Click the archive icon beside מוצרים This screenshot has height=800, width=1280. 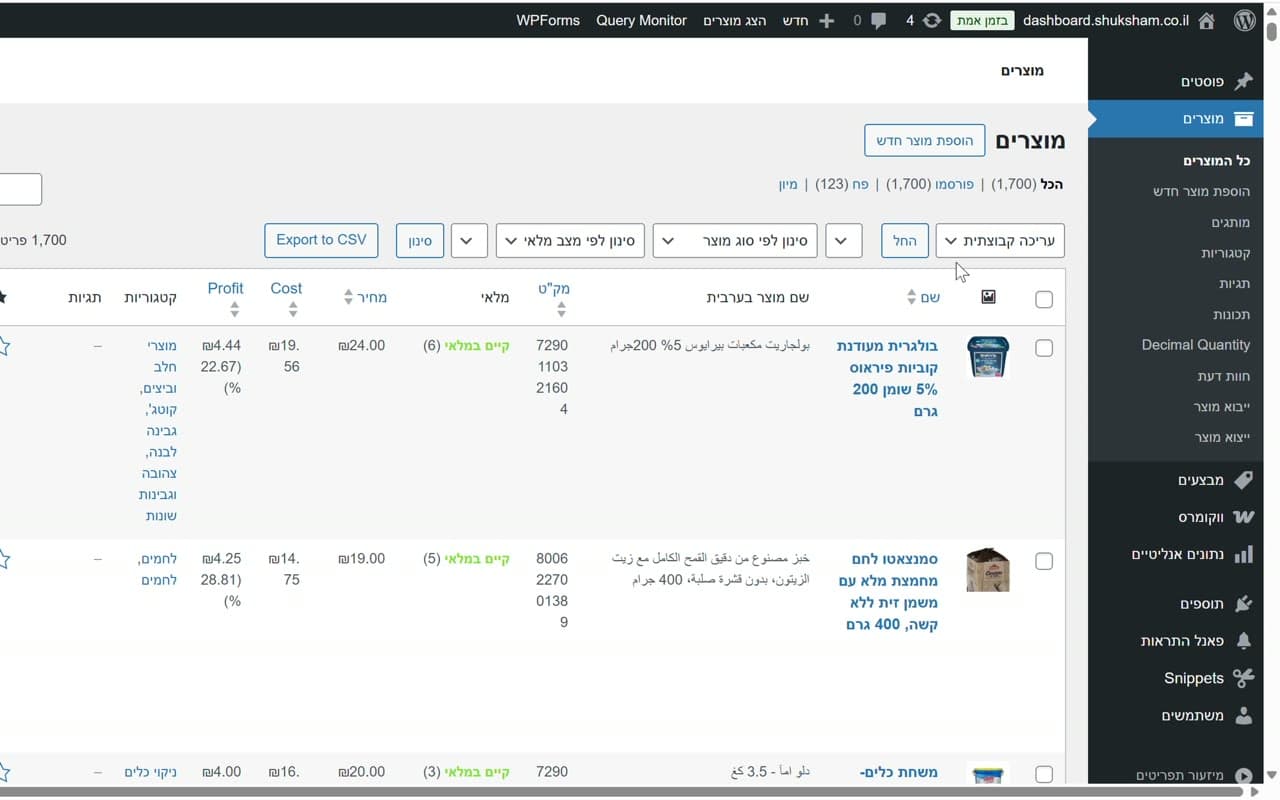point(1243,119)
